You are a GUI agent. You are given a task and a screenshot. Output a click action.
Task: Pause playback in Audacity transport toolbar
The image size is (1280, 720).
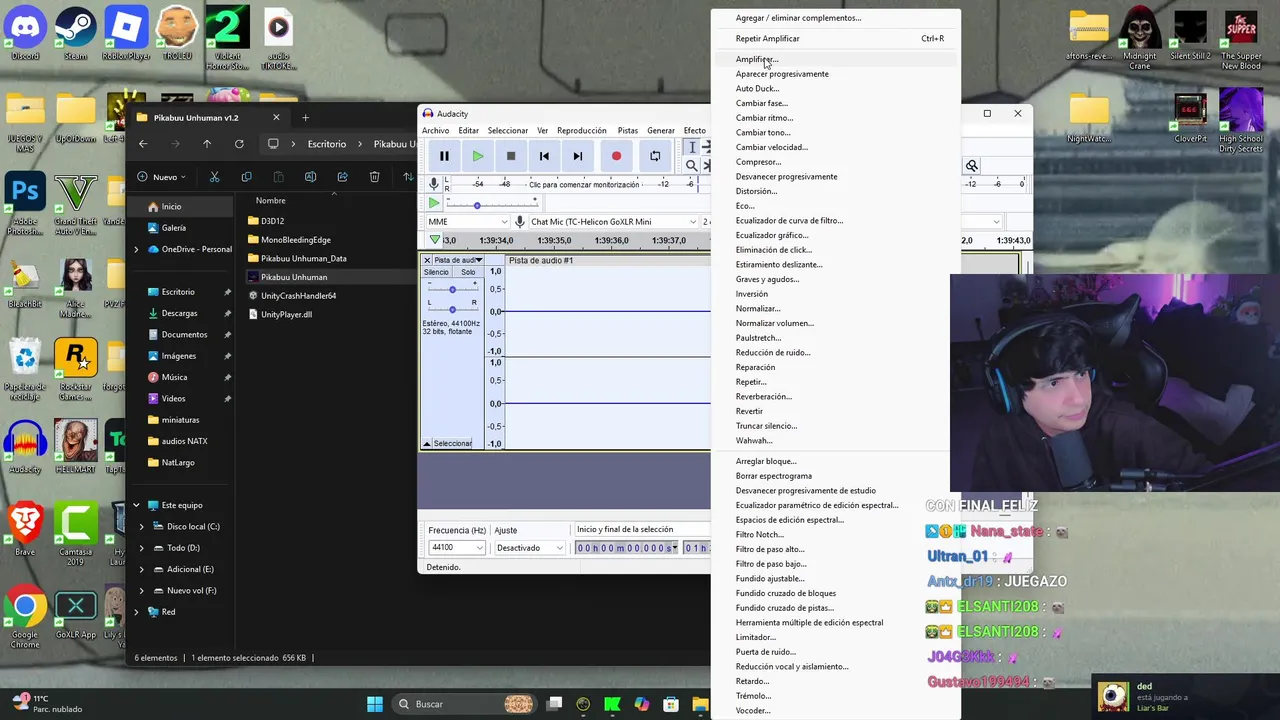coord(444,156)
